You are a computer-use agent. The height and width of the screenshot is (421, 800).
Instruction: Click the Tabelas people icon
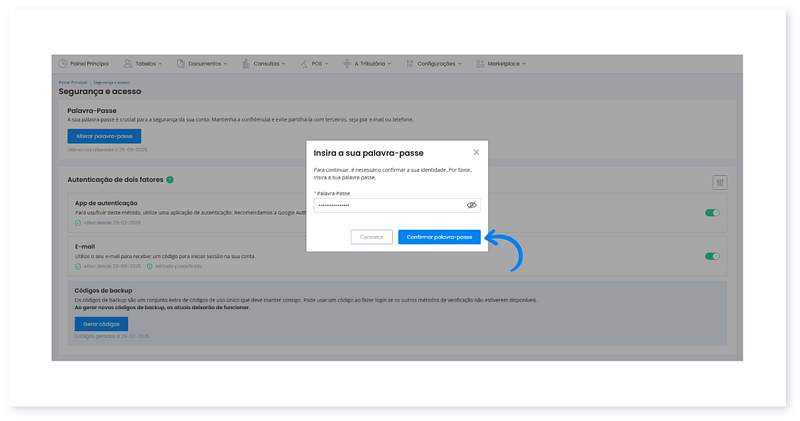tap(127, 63)
